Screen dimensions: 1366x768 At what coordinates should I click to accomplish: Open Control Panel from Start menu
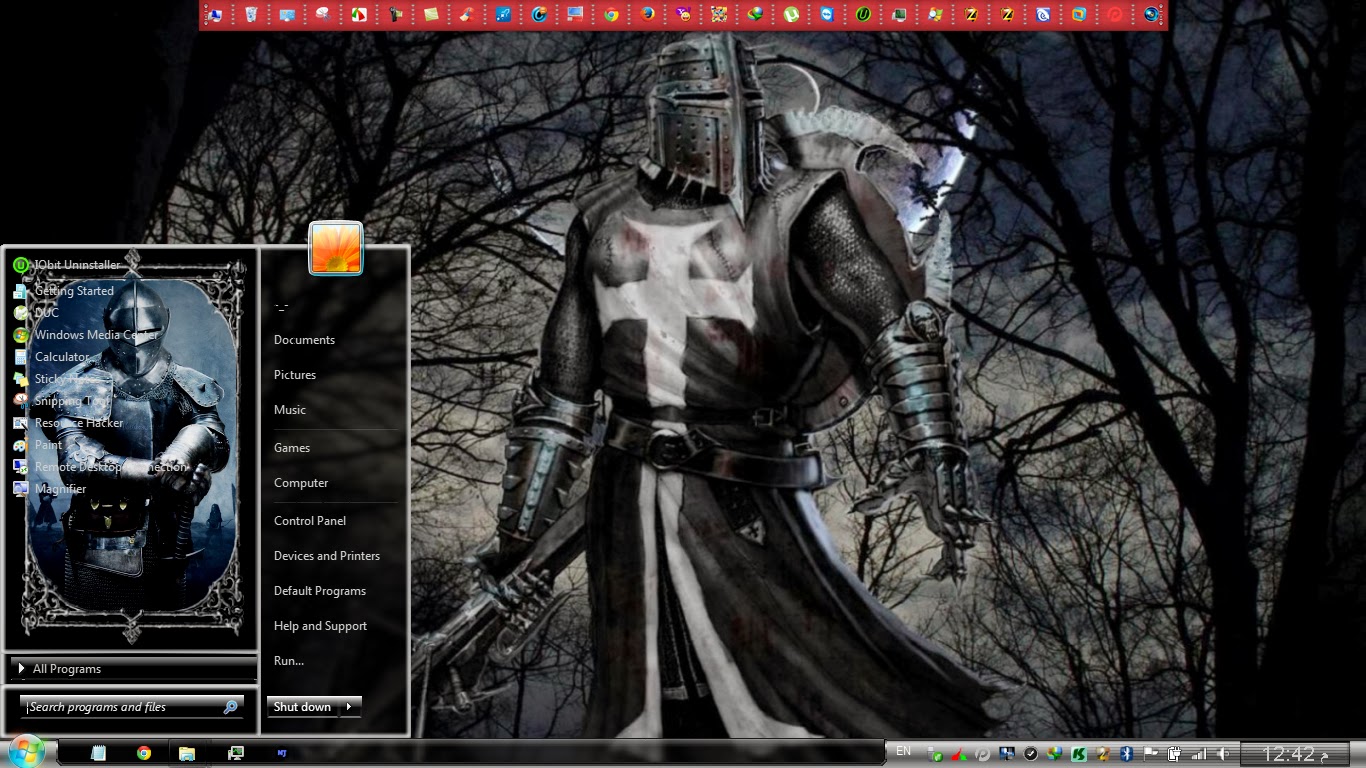point(310,521)
